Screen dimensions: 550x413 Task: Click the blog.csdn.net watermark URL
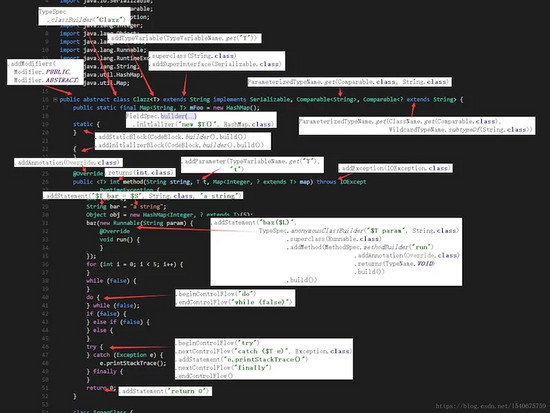(x=490, y=406)
